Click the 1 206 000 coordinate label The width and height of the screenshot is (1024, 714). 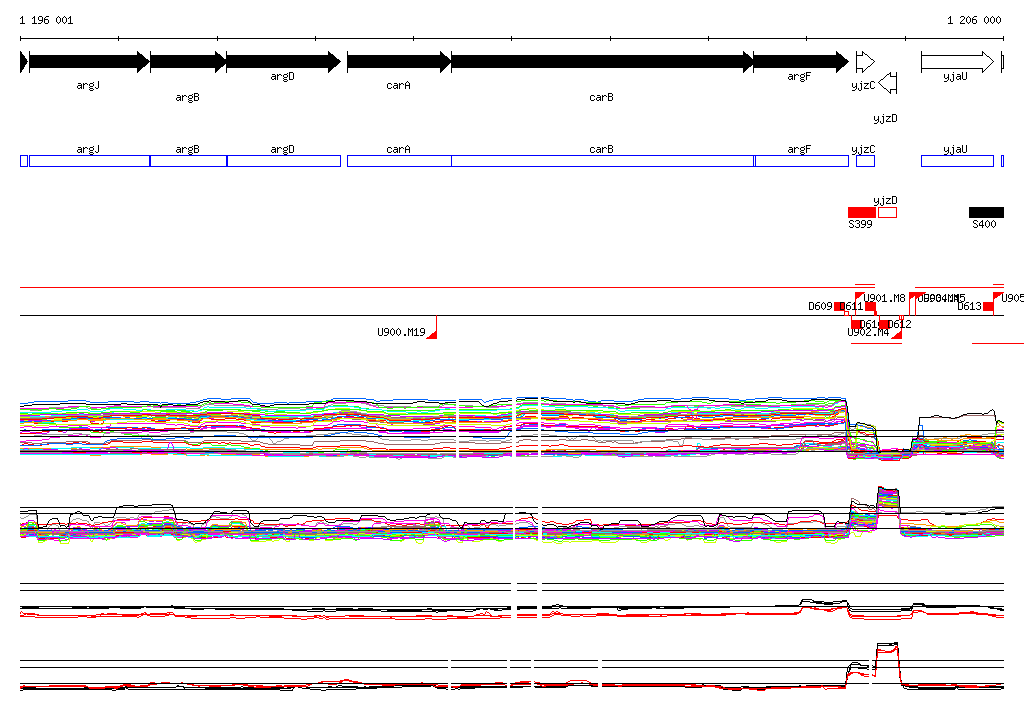[x=973, y=20]
